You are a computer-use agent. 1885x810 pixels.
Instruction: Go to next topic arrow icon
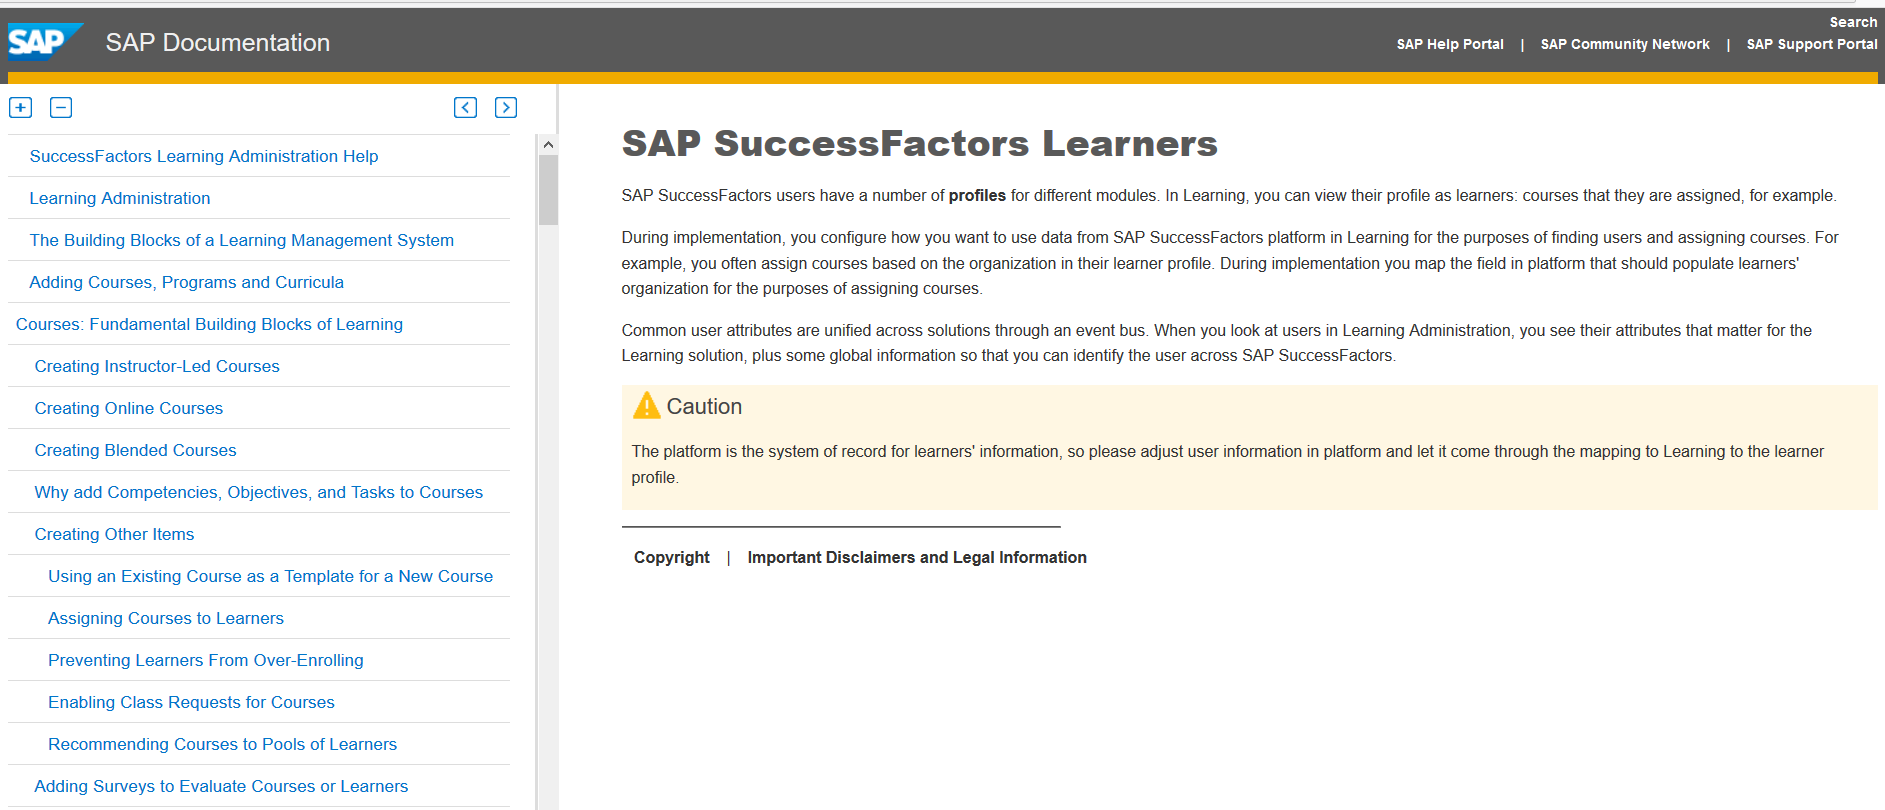(x=506, y=107)
